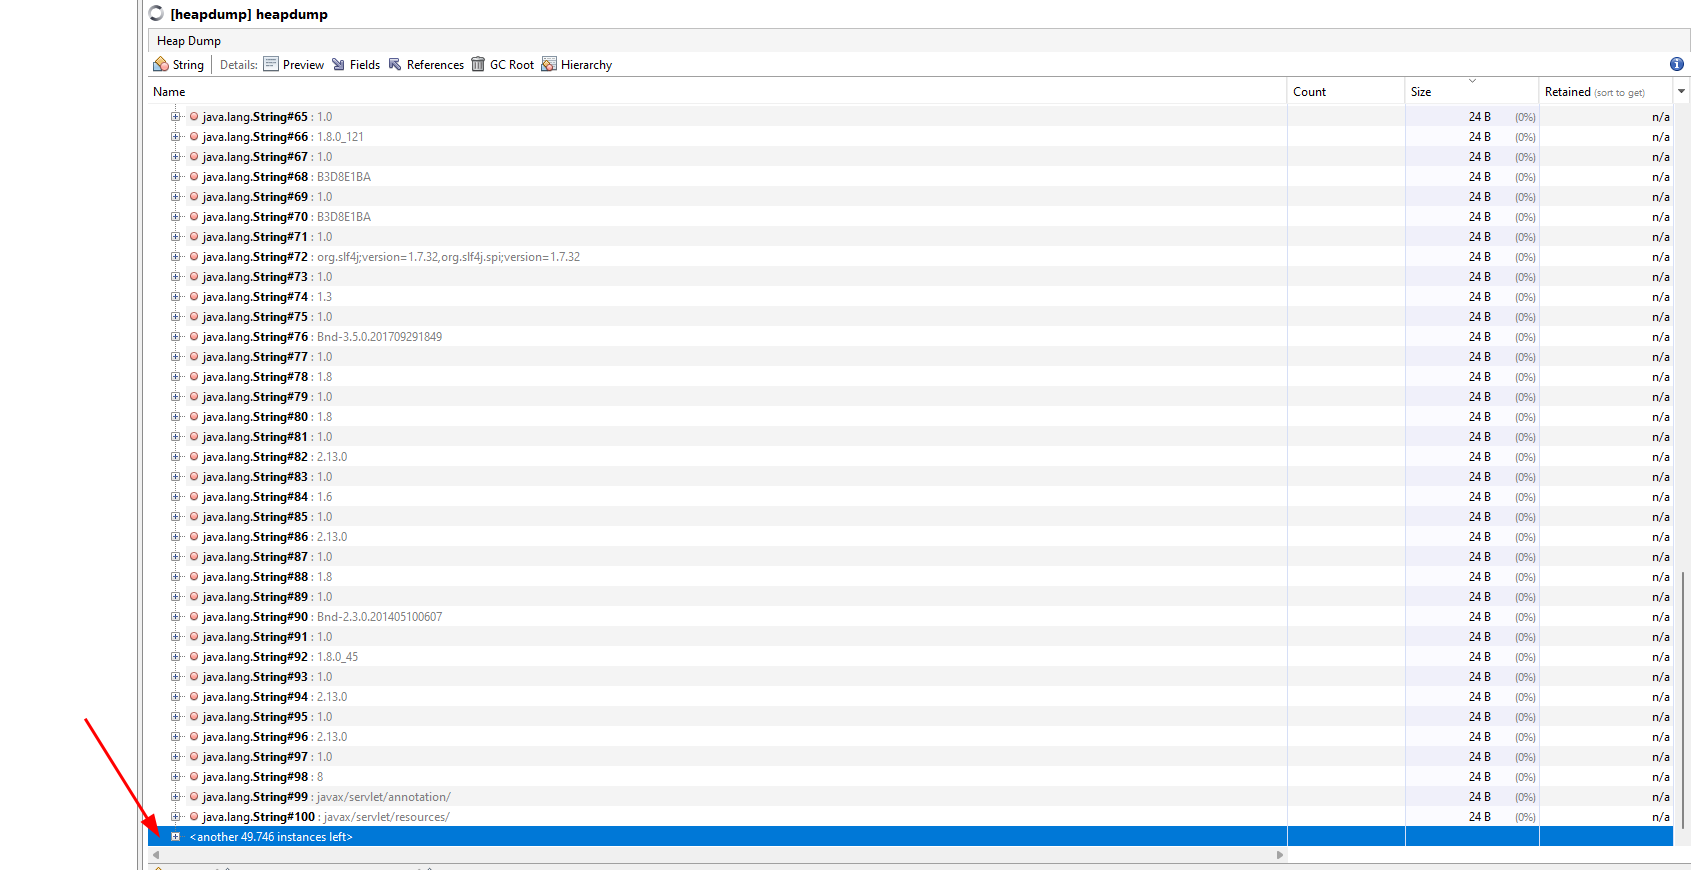Expand the java.lang.String#100 node
This screenshot has width=1691, height=870.
pyautogui.click(x=175, y=817)
